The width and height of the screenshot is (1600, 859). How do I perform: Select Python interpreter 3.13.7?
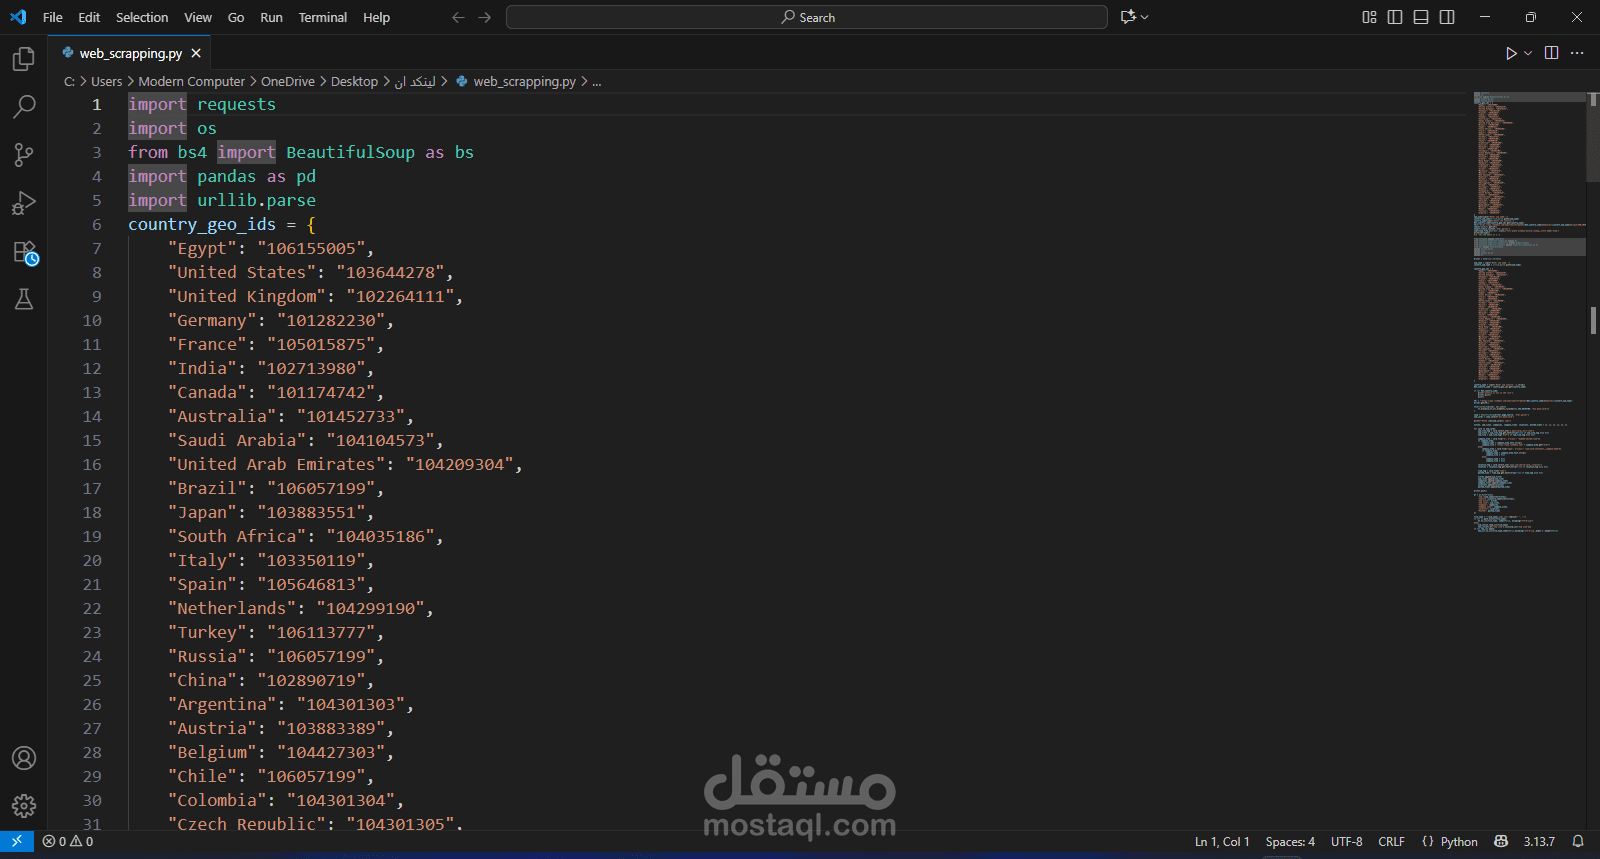(x=1539, y=841)
